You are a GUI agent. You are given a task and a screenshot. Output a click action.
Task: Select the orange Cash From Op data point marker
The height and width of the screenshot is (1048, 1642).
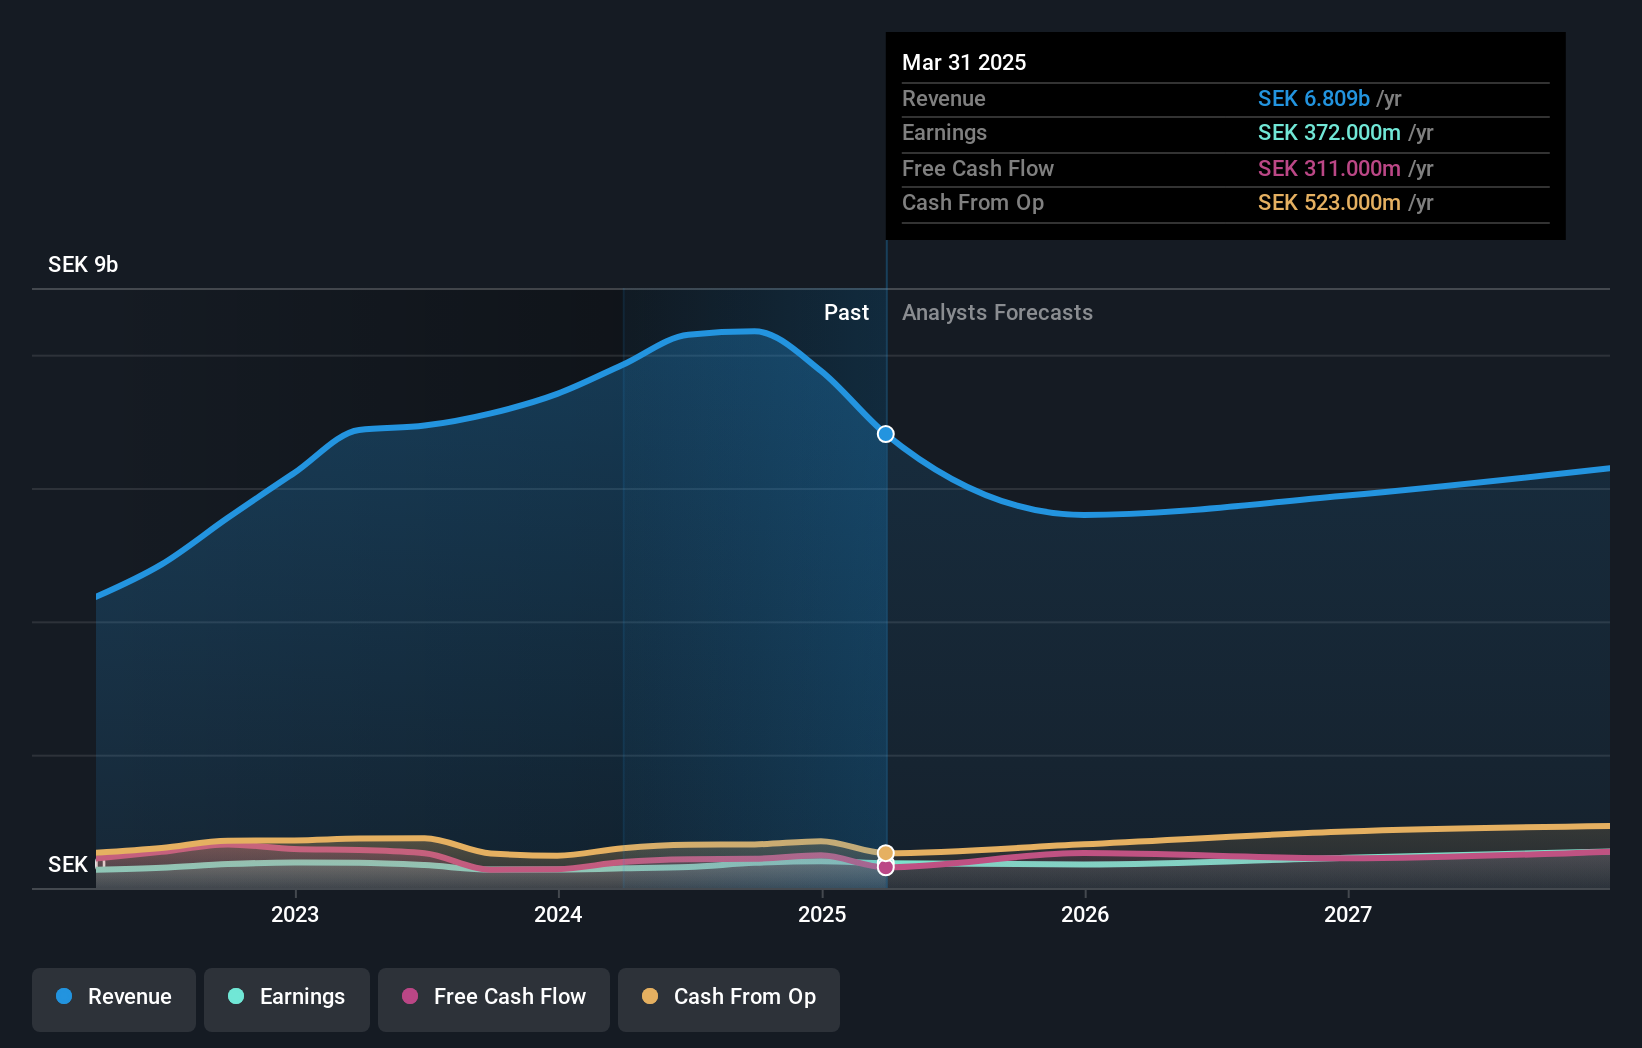[x=886, y=853]
